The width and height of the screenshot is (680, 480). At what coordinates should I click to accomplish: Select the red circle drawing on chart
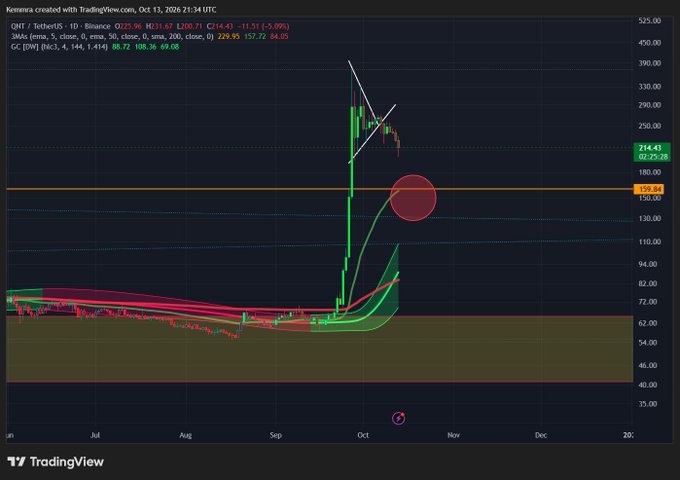click(x=413, y=198)
